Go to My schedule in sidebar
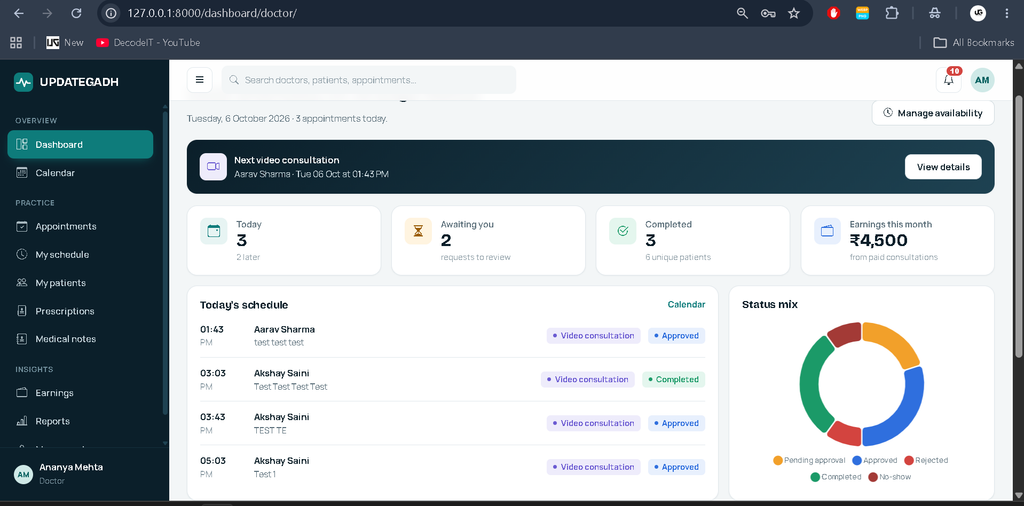Image resolution: width=1024 pixels, height=506 pixels. (x=80, y=255)
